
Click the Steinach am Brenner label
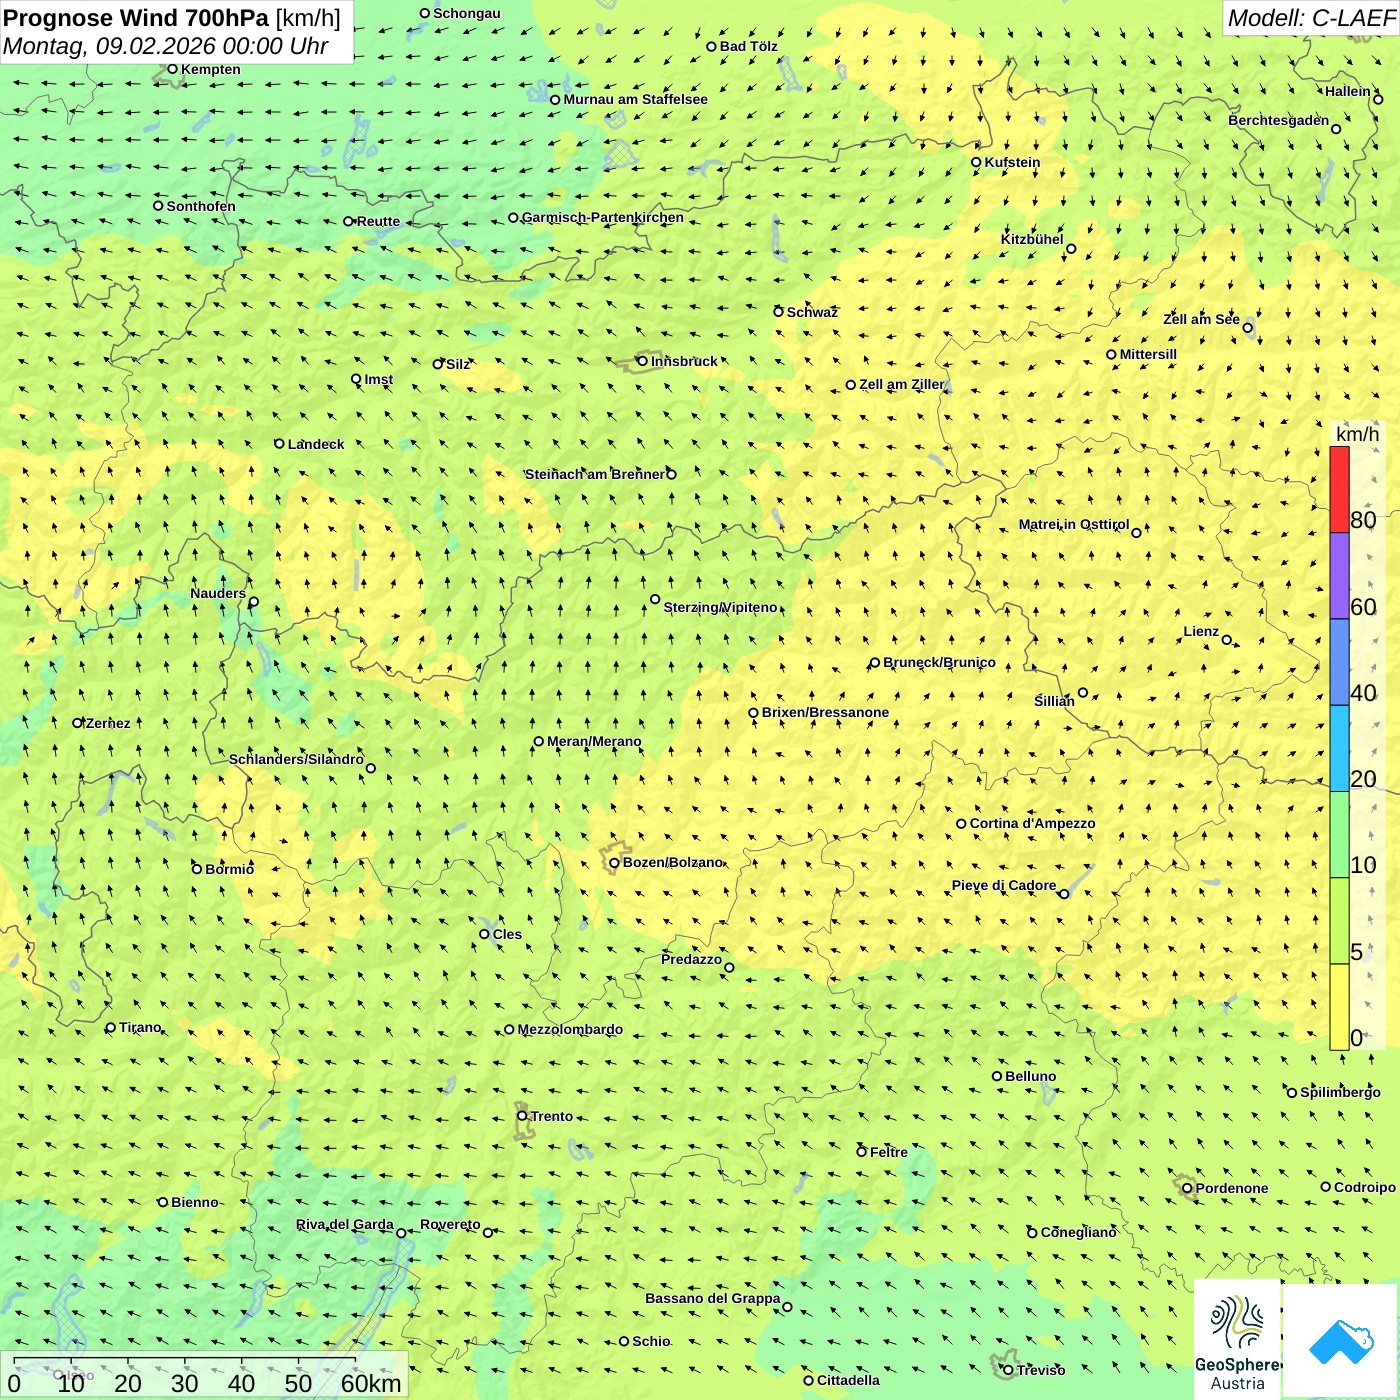pos(594,474)
